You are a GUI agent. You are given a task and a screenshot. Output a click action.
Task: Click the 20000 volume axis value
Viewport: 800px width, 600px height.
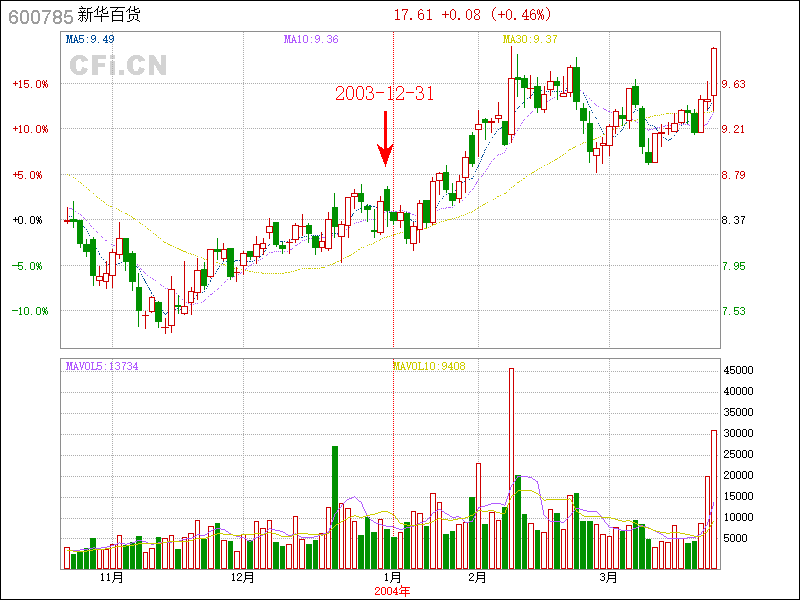click(739, 476)
